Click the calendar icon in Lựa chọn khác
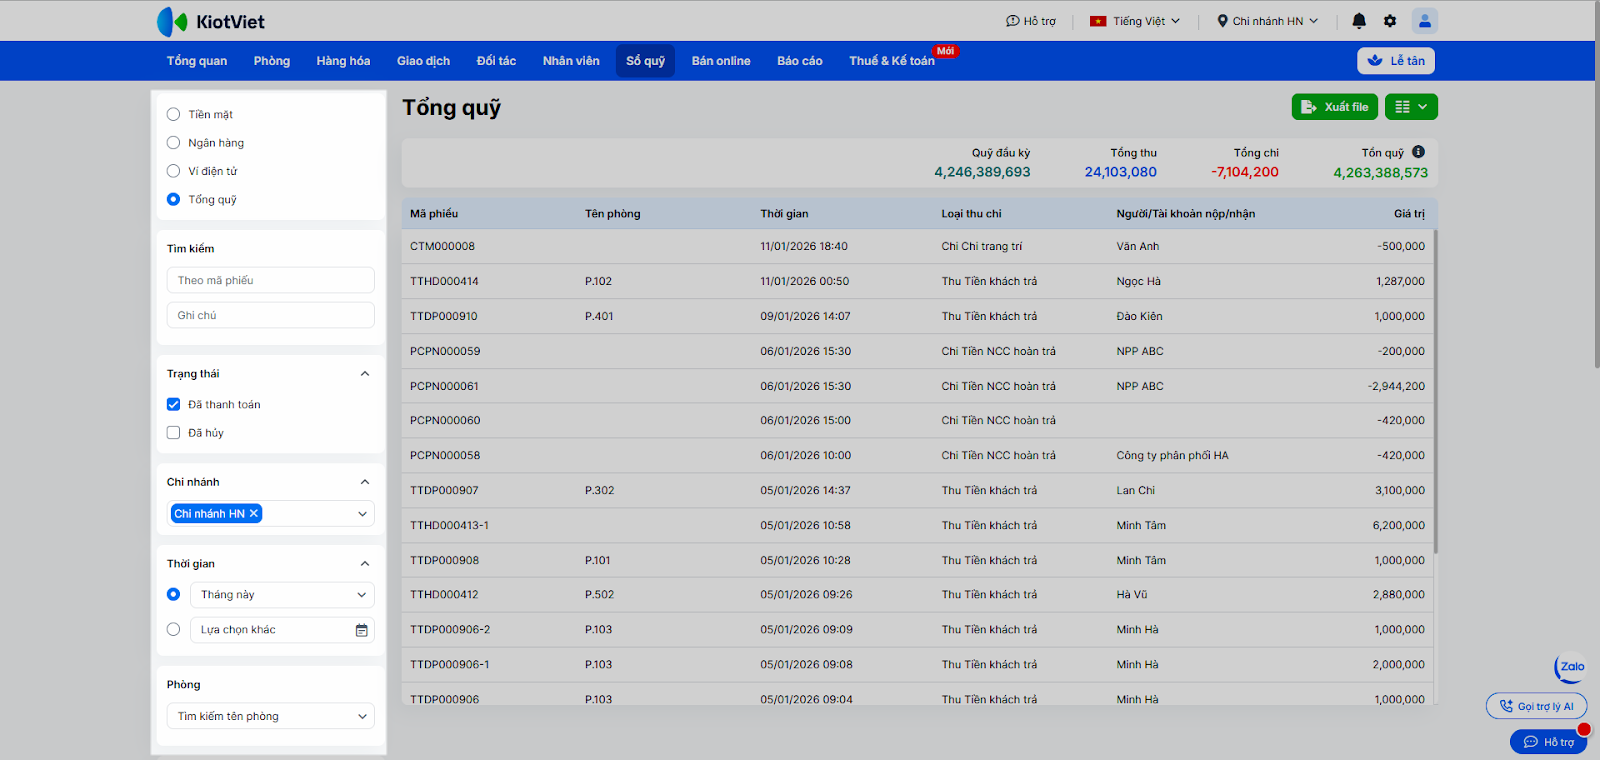Image resolution: width=1600 pixels, height=760 pixels. click(x=362, y=630)
